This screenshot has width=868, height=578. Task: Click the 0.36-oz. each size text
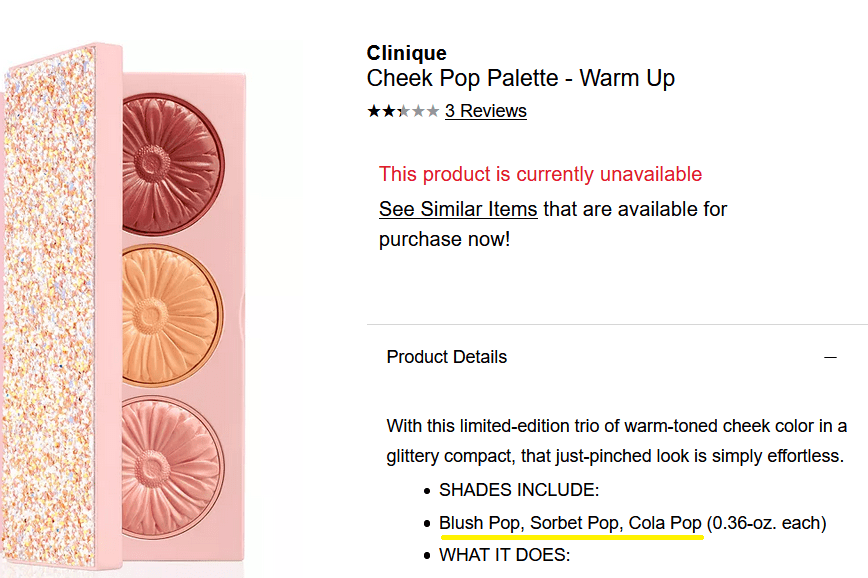click(x=767, y=523)
